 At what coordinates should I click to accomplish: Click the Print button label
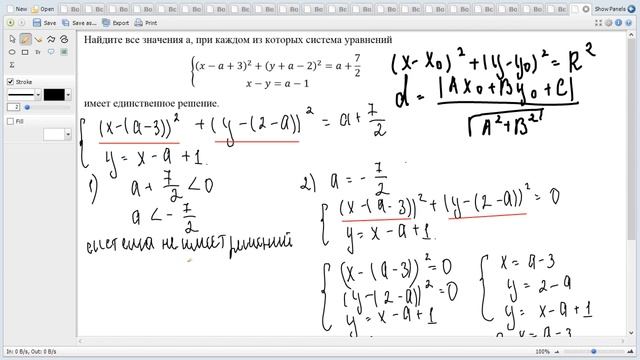(151, 23)
